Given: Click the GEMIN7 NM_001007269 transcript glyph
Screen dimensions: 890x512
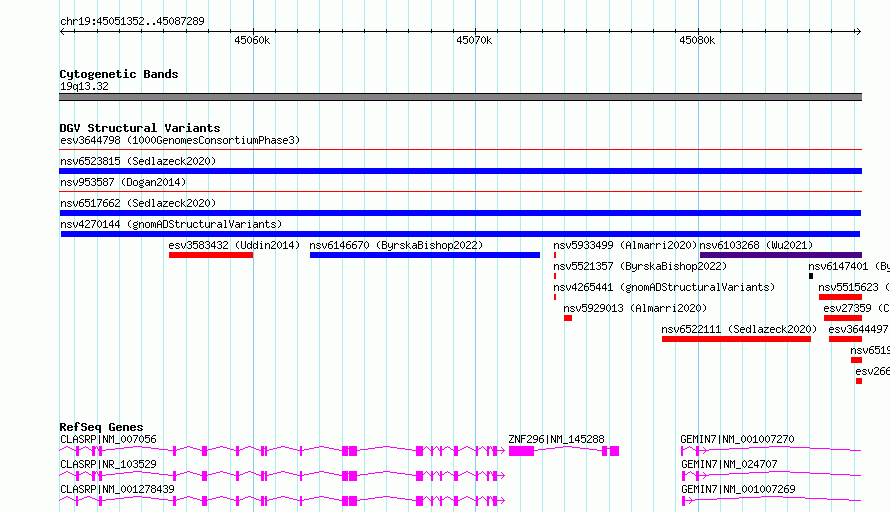Looking at the screenshot, I should click(x=771, y=501).
